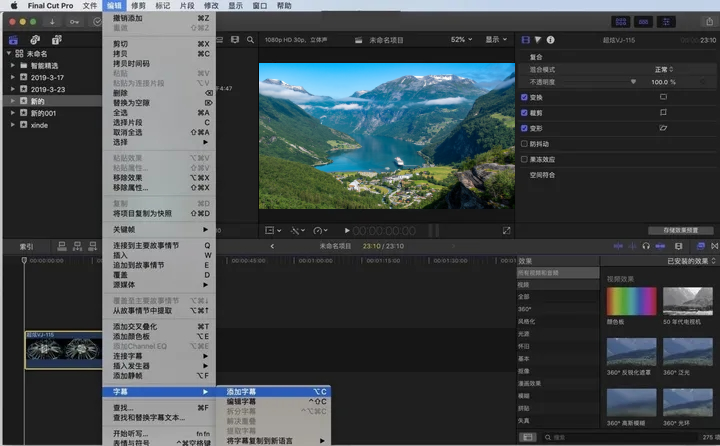Click the 裁剪 onscreen control icon
The image size is (720, 446).
point(663,112)
